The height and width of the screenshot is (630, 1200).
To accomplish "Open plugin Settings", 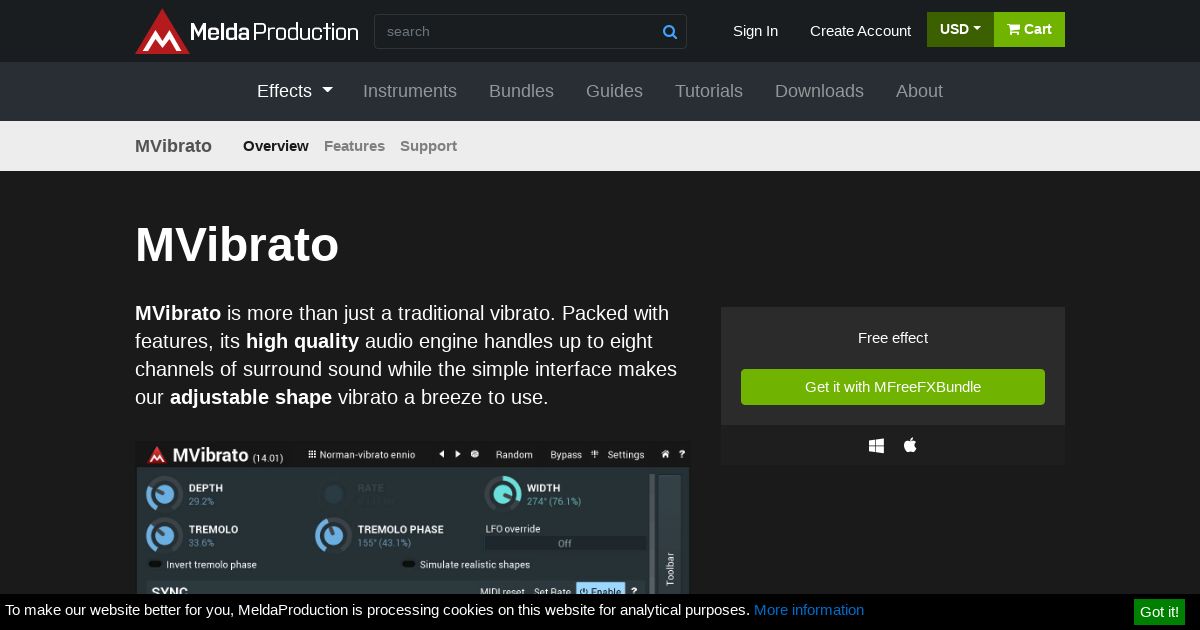I will click(x=626, y=455).
